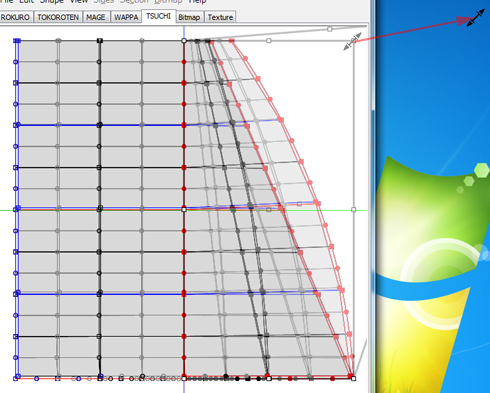Click the active TSUCHI tab
The height and width of the screenshot is (393, 490).
pyautogui.click(x=158, y=16)
